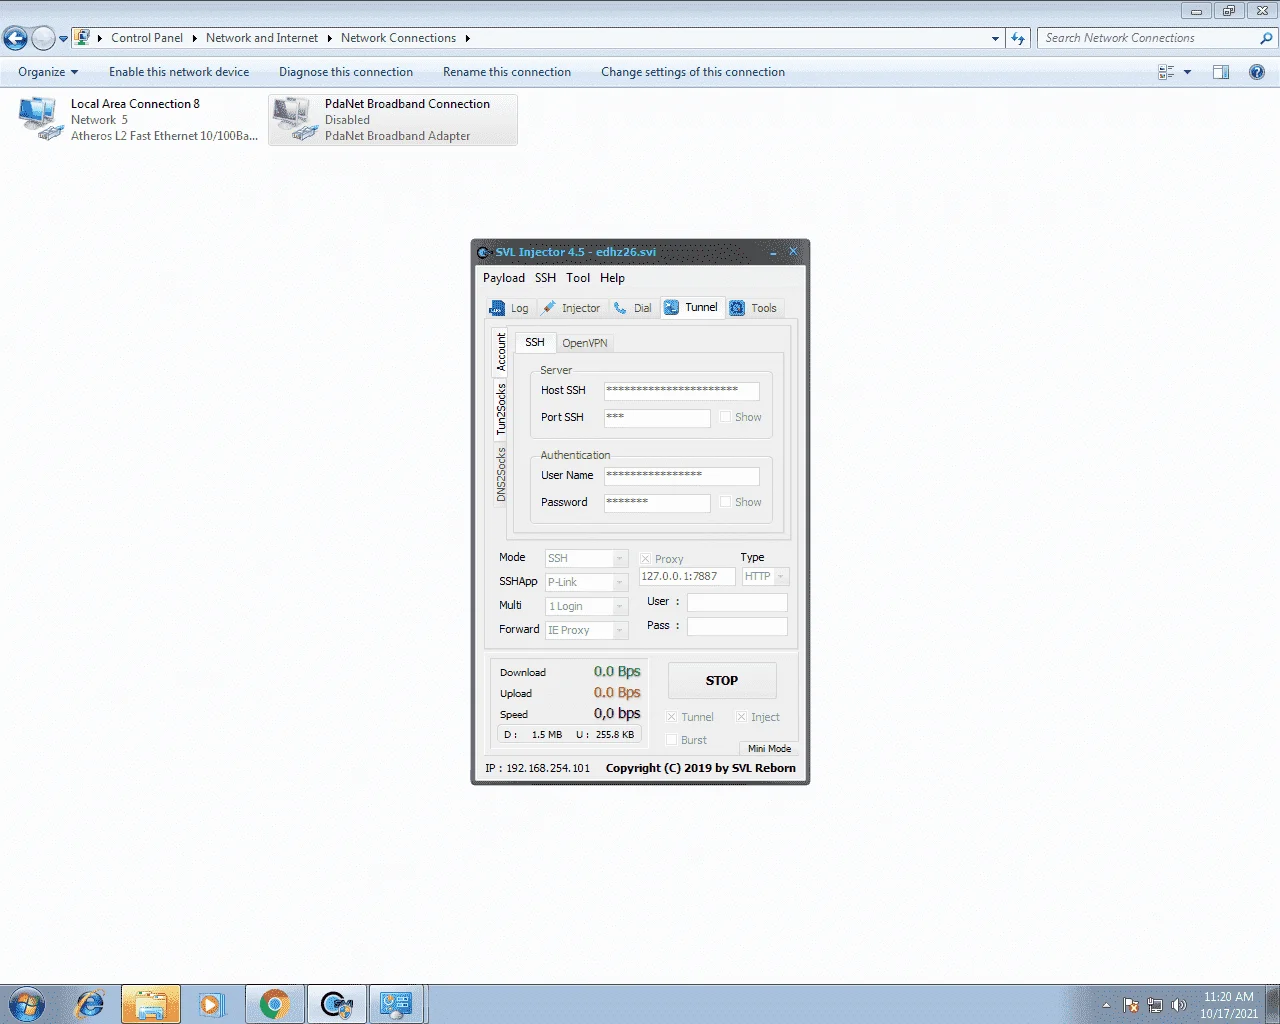The image size is (1280, 1024).
Task: Open the Organize dropdown in Explorer toolbar
Action: 48,72
